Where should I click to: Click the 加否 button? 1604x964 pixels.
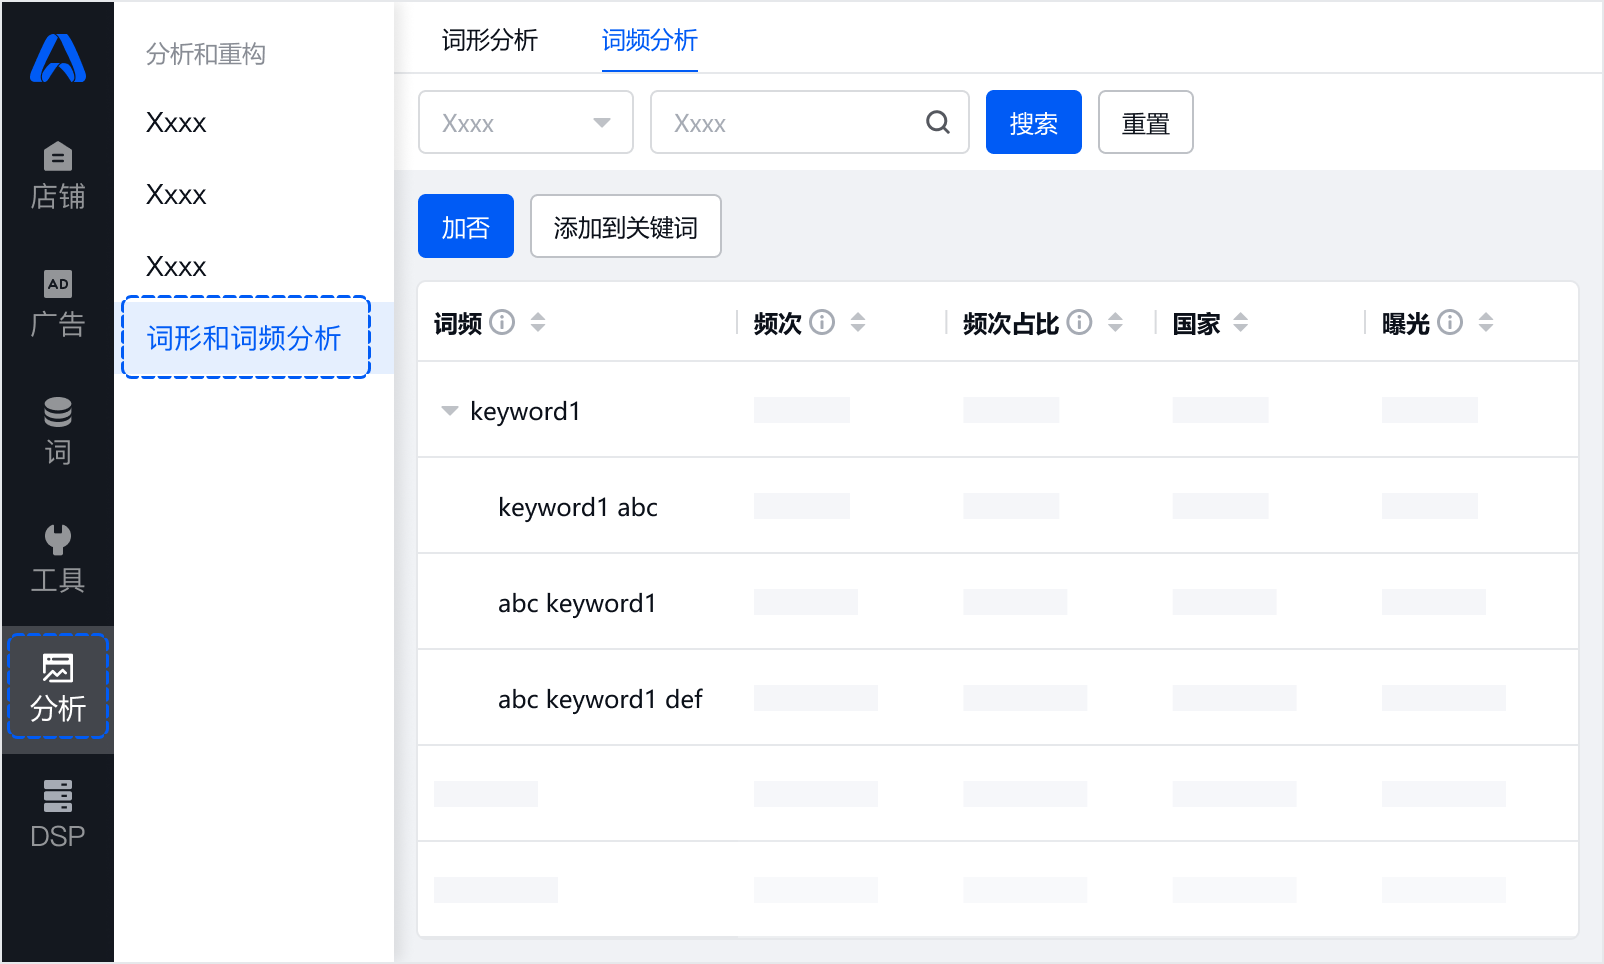coord(466,226)
